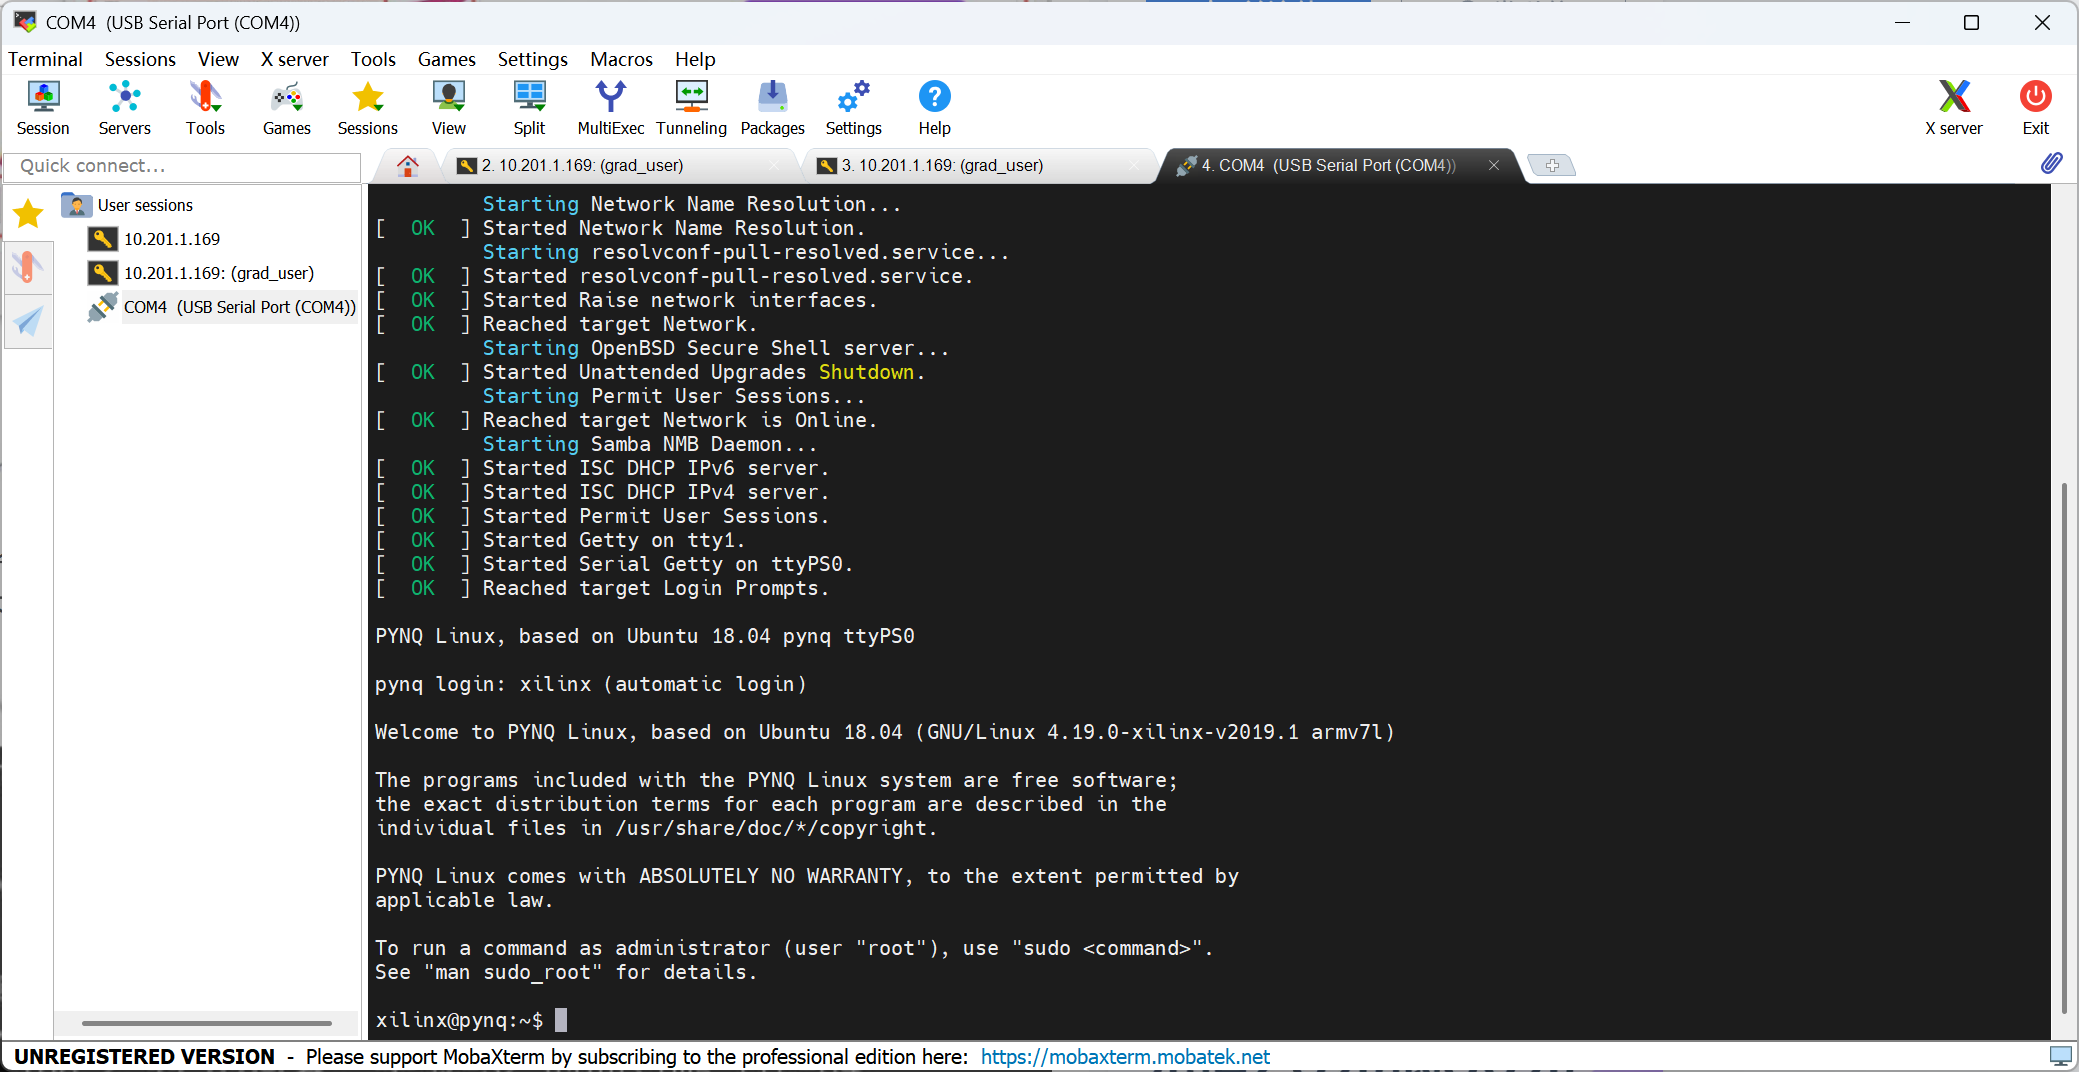
Task: Open the Sessions star toolbar icon
Action: pos(367,108)
